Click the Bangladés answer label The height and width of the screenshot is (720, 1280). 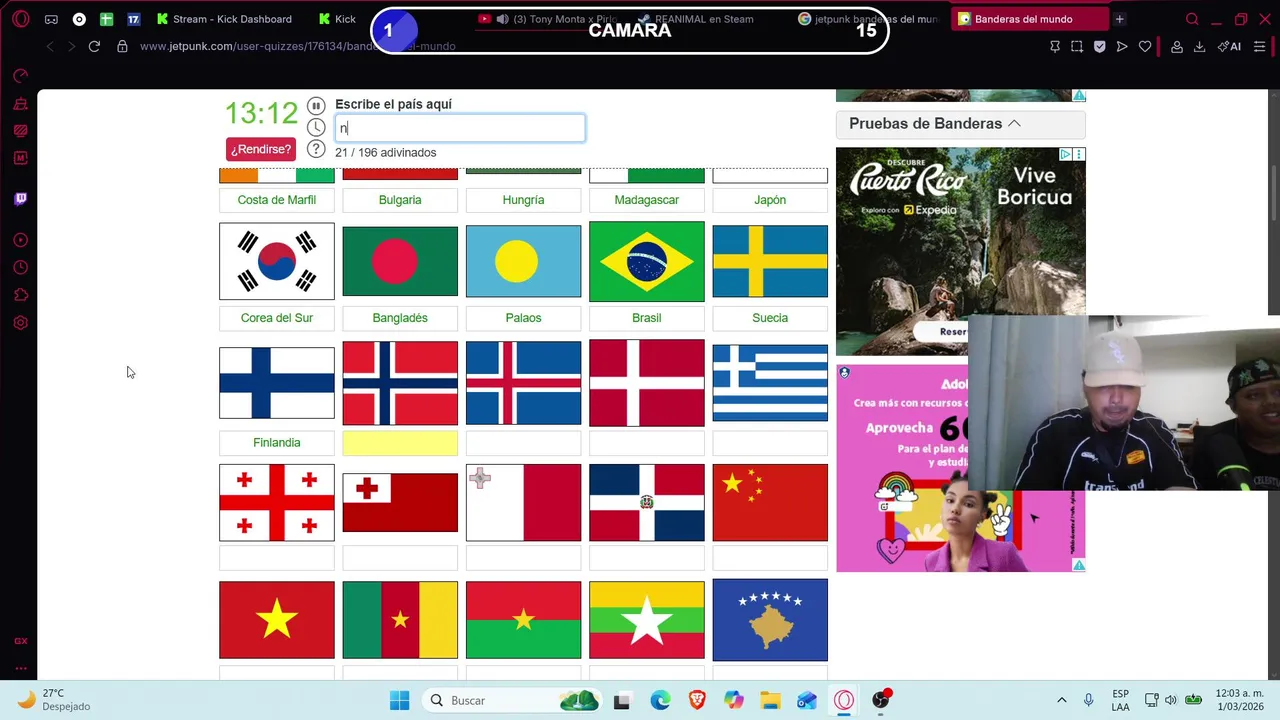400,318
